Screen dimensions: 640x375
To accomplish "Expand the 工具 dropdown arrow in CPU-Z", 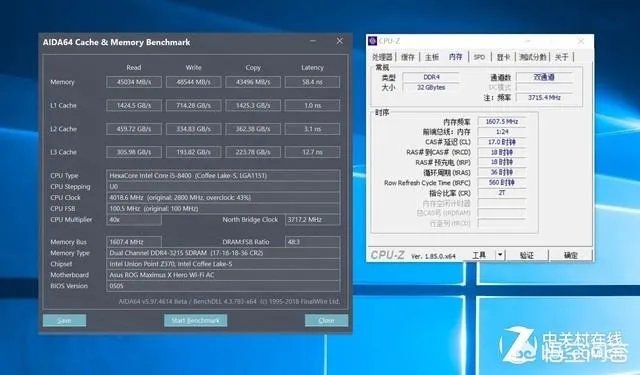I will tap(500, 255).
